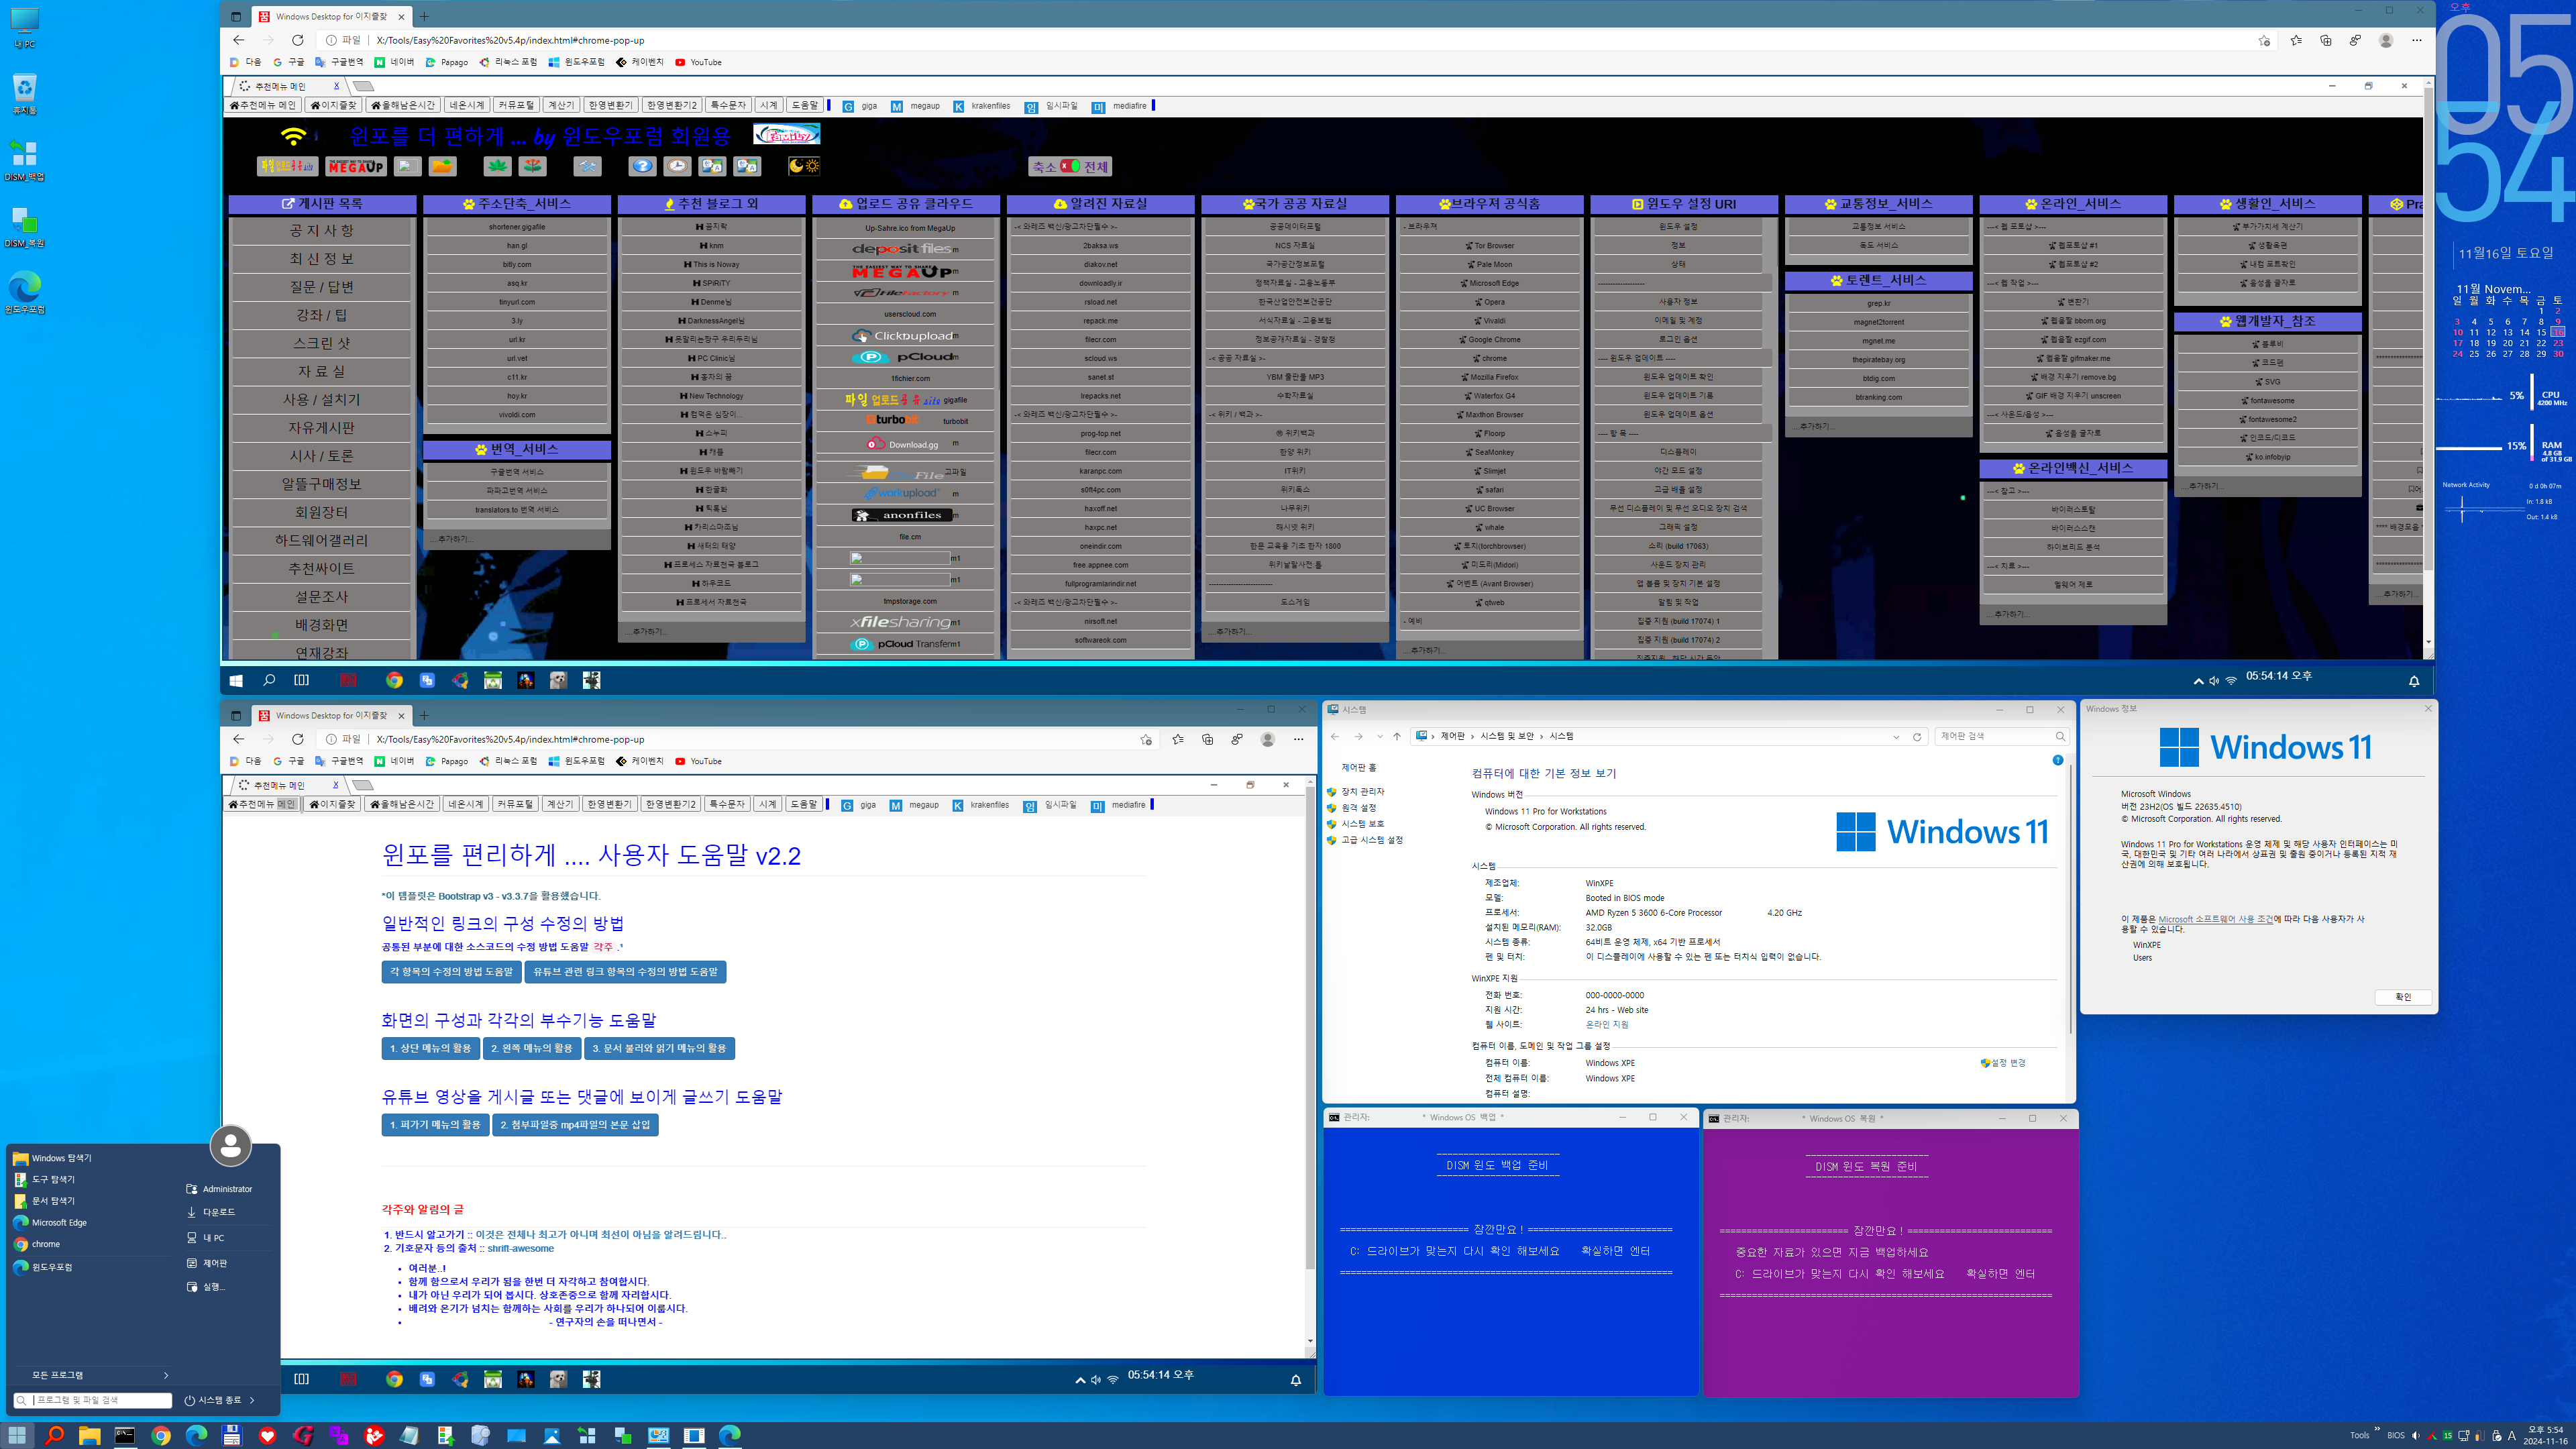Screen dimensions: 2576x1449
Task: Toggle the moon/sun dark mode icon
Action: coord(804,166)
